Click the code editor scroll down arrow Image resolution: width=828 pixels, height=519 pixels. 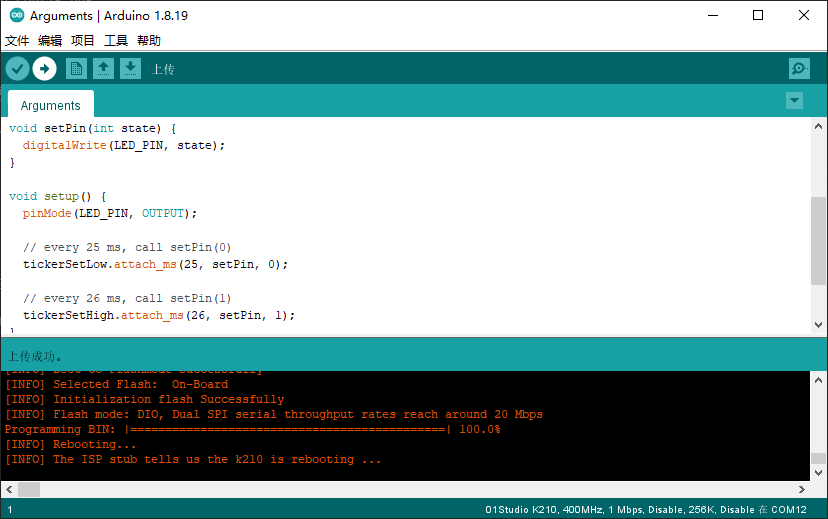pyautogui.click(x=818, y=325)
